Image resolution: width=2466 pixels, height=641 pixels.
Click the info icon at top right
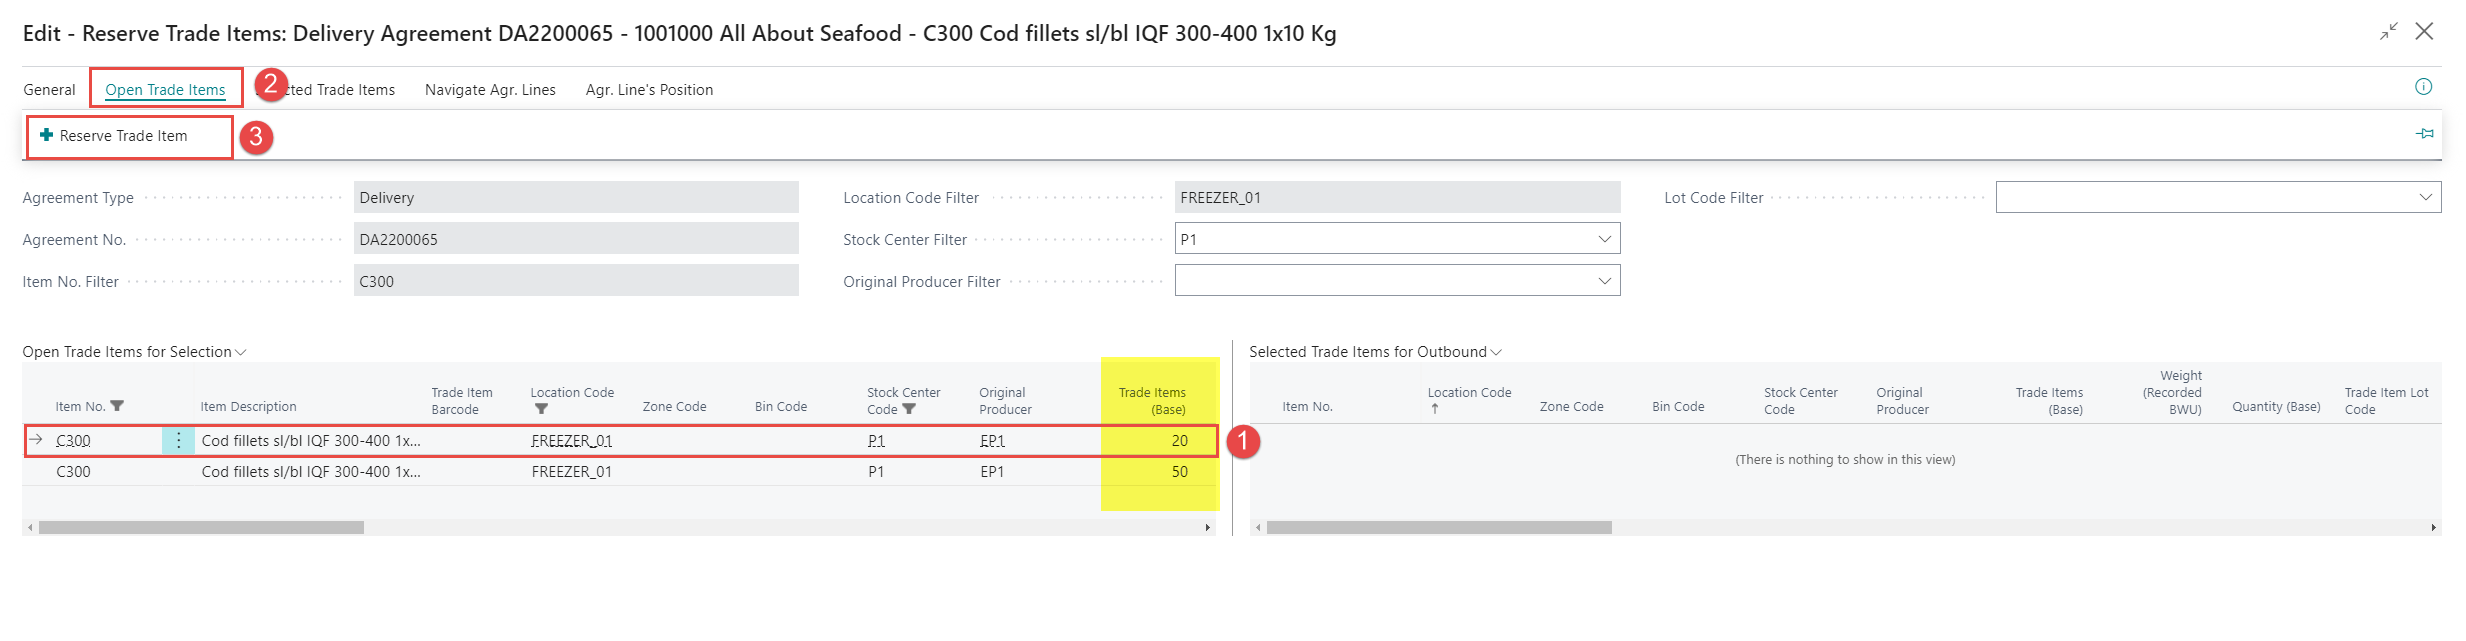2423,87
